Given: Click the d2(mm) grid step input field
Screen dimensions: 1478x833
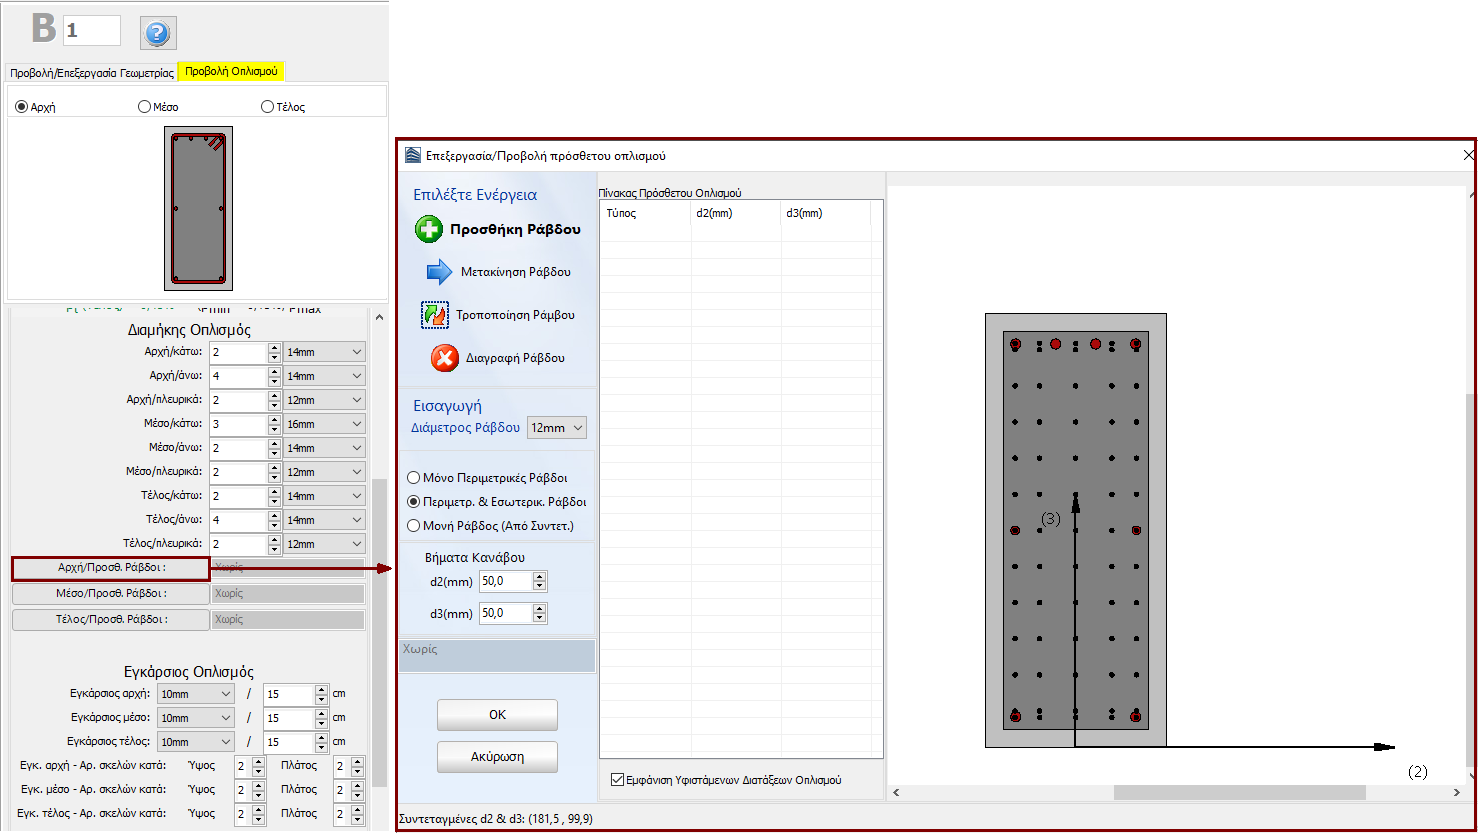Looking at the screenshot, I should tap(506, 582).
